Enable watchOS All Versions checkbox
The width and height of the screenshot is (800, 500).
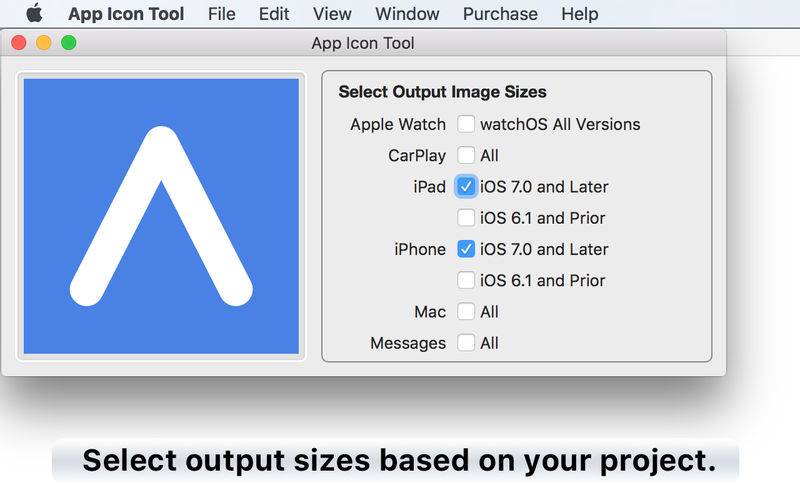point(466,124)
